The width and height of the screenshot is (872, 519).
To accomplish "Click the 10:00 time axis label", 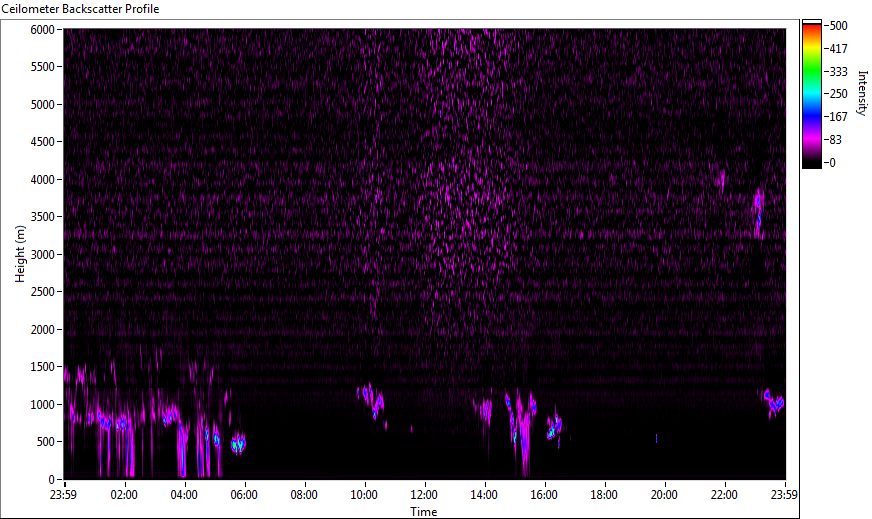I will [x=364, y=495].
